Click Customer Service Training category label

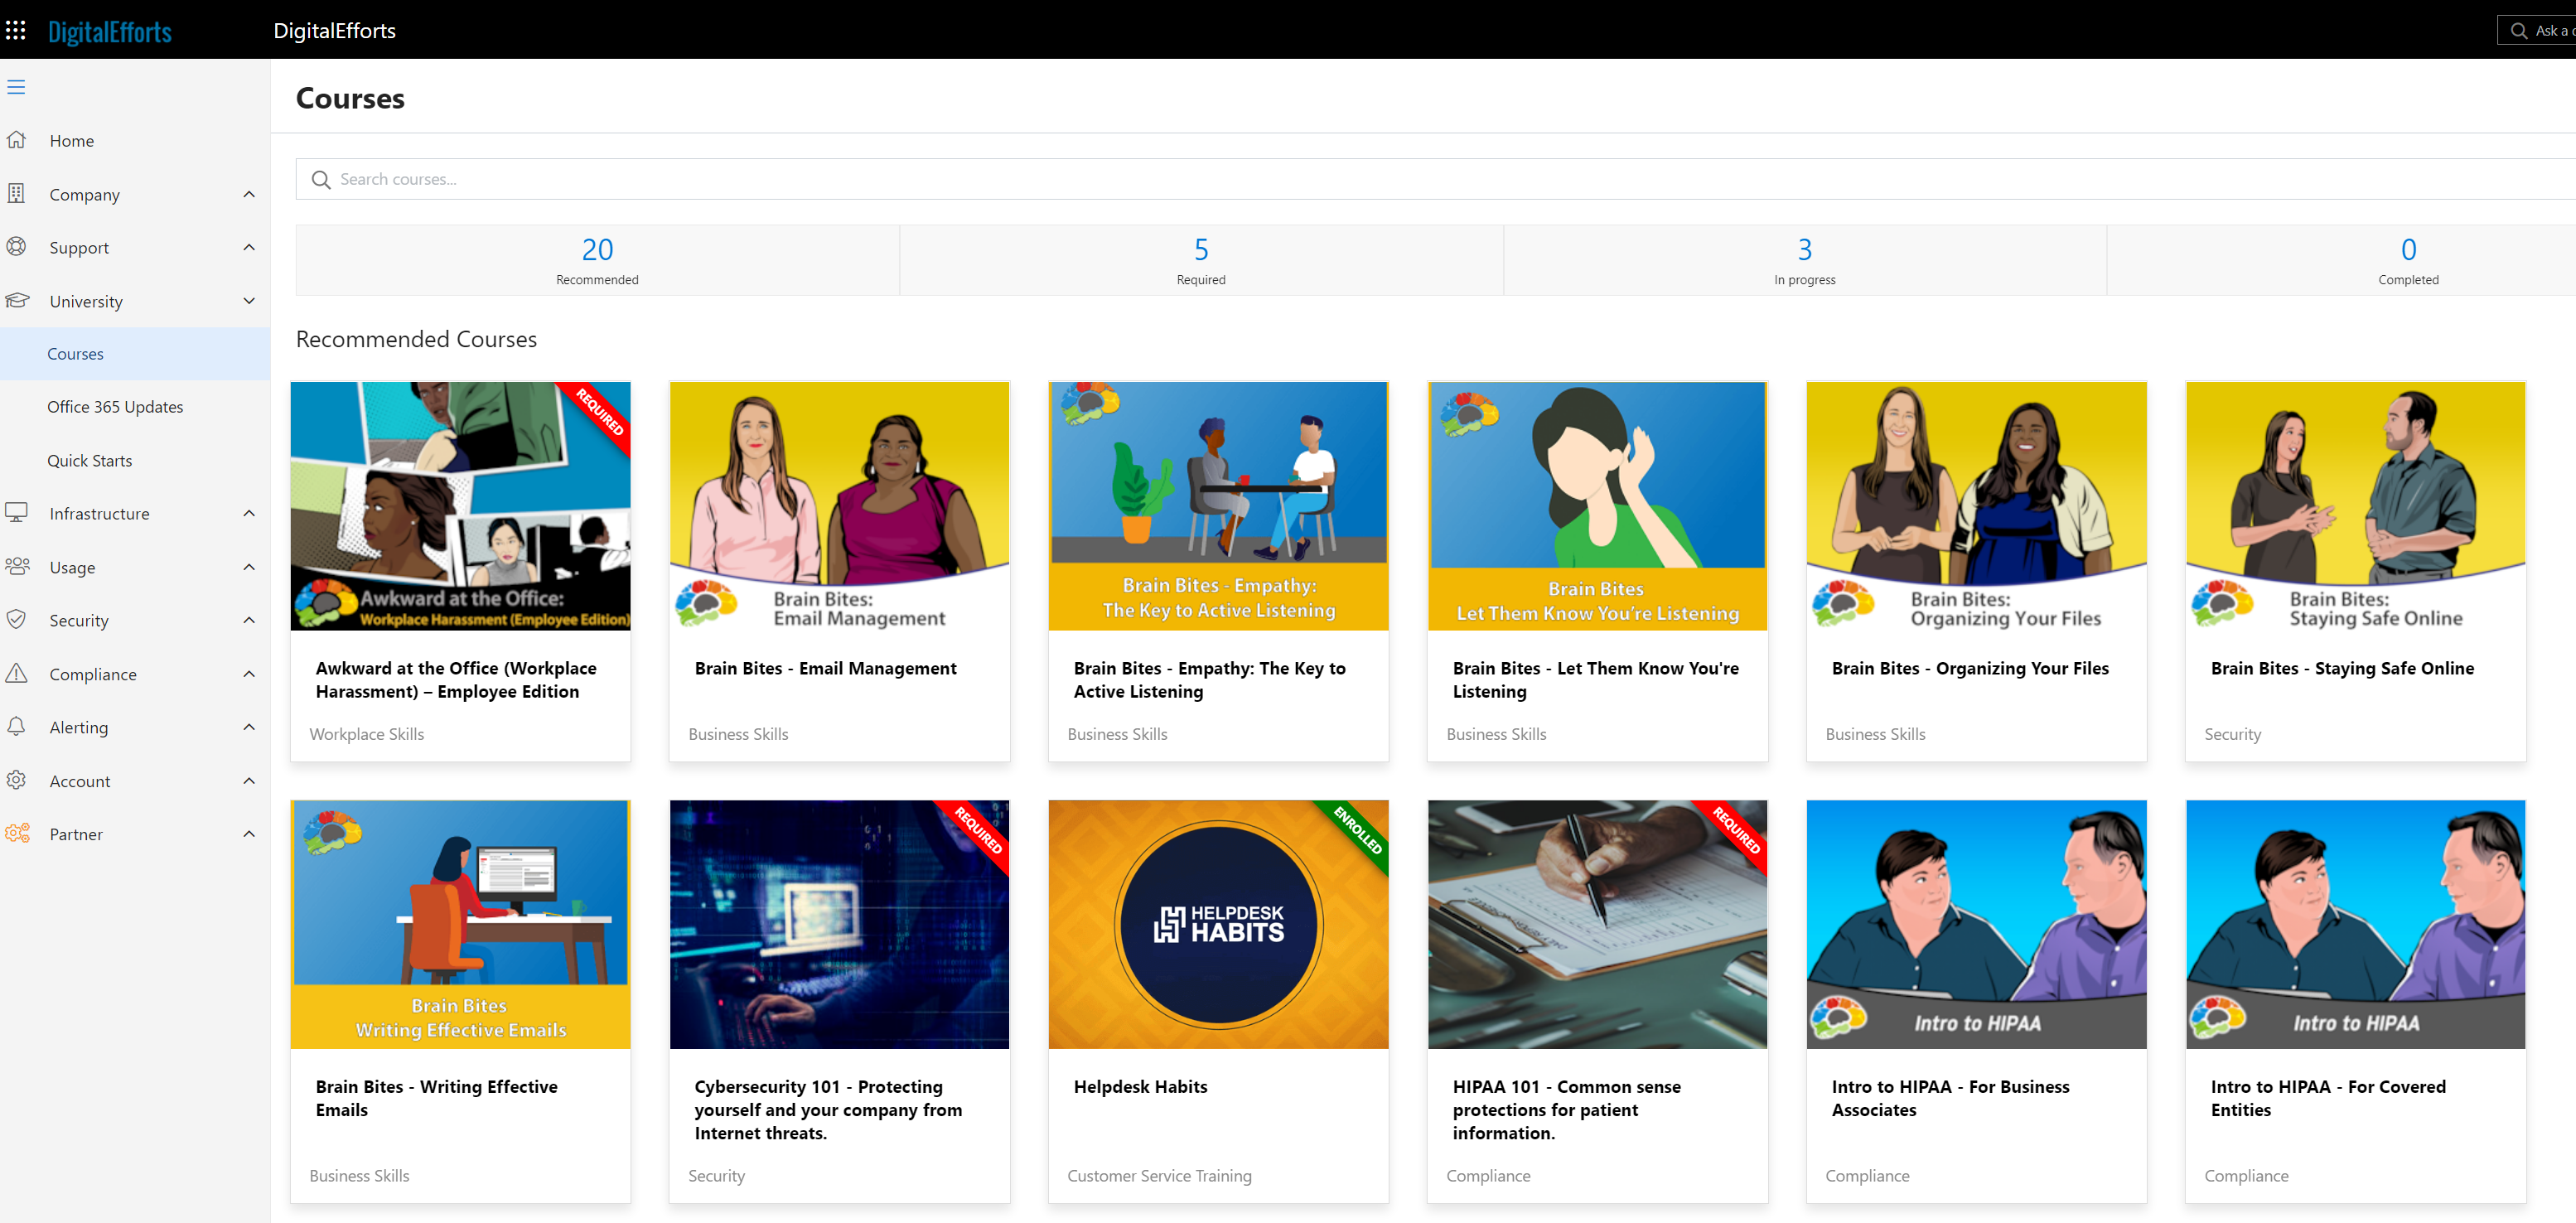(x=1159, y=1176)
